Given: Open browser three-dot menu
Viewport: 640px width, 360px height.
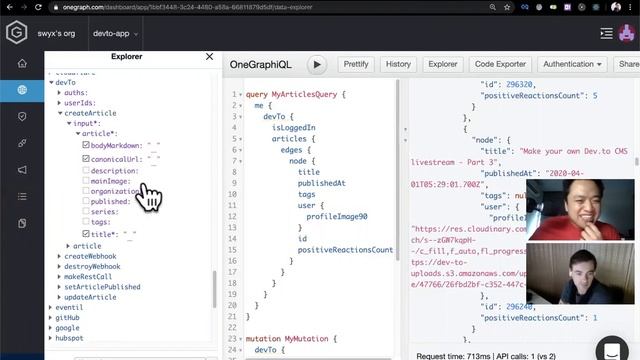Looking at the screenshot, I should point(631,7).
